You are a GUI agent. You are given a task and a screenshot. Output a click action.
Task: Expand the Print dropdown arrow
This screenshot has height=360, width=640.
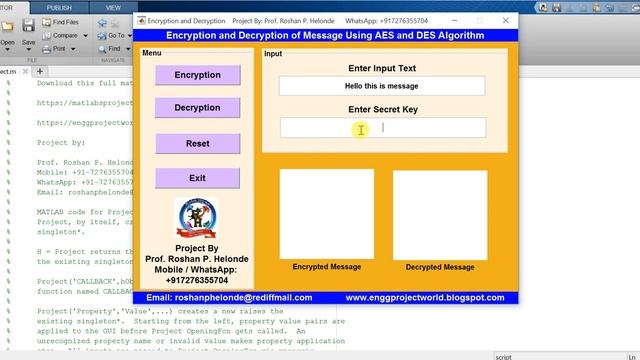click(x=73, y=49)
